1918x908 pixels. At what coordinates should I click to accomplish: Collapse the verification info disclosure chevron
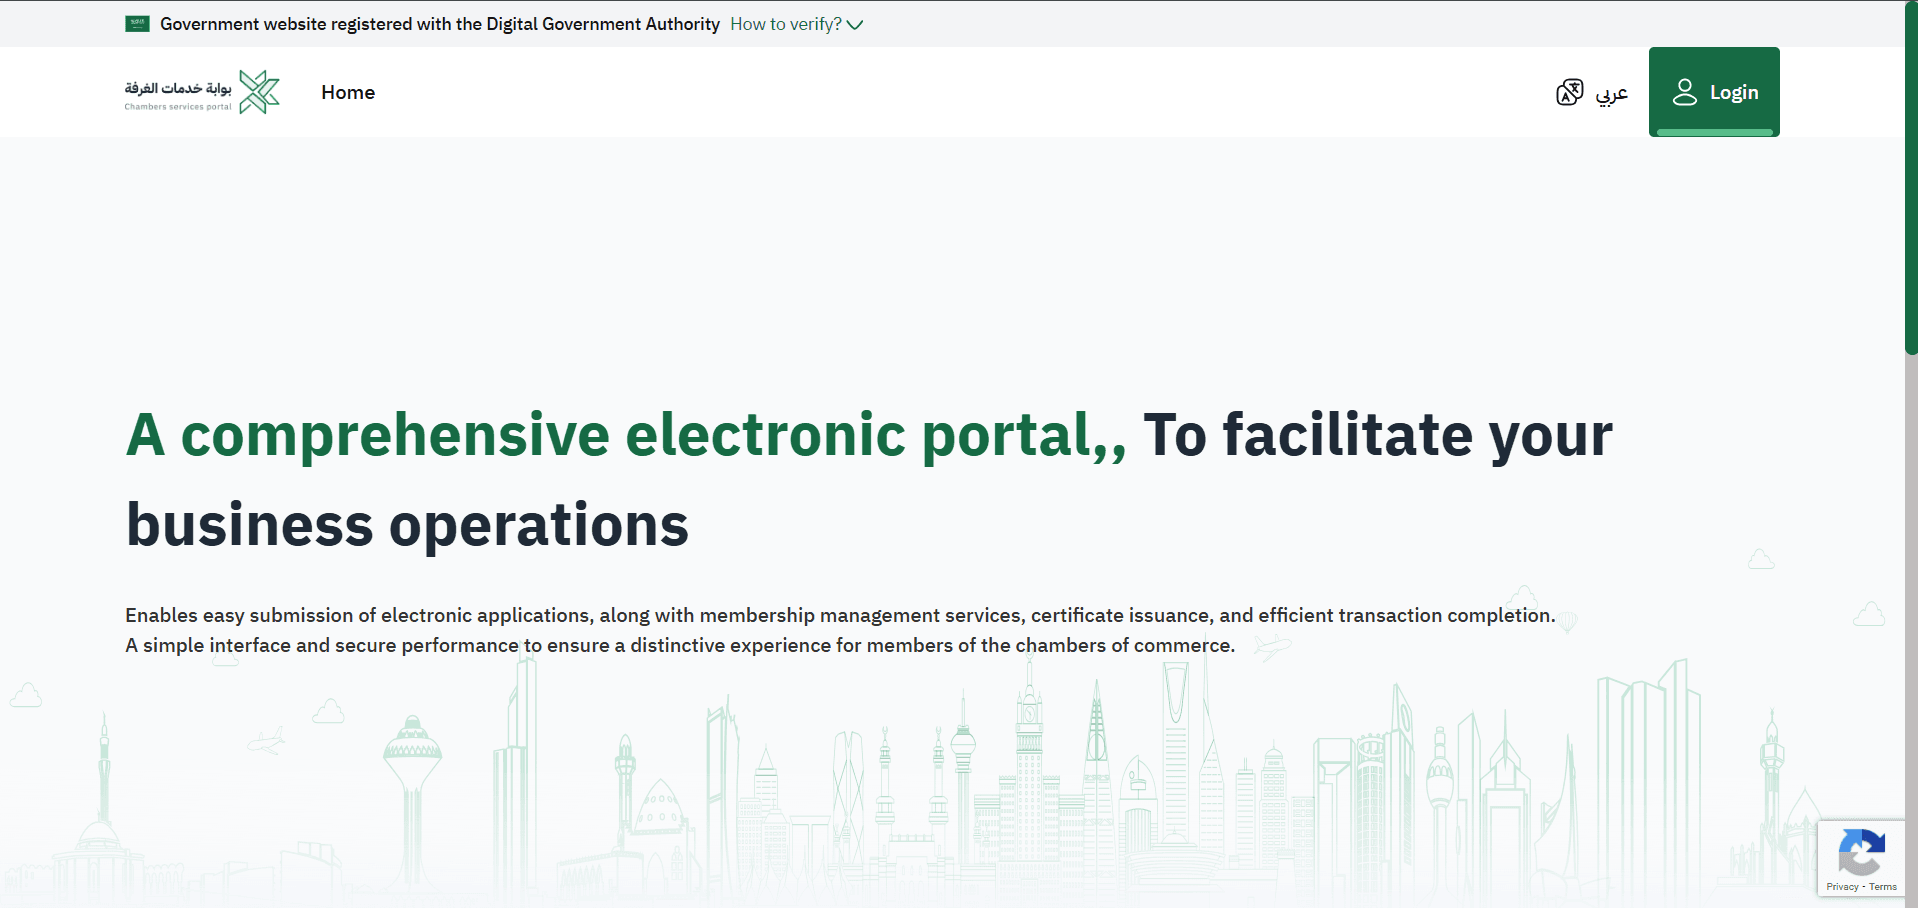[x=856, y=24]
